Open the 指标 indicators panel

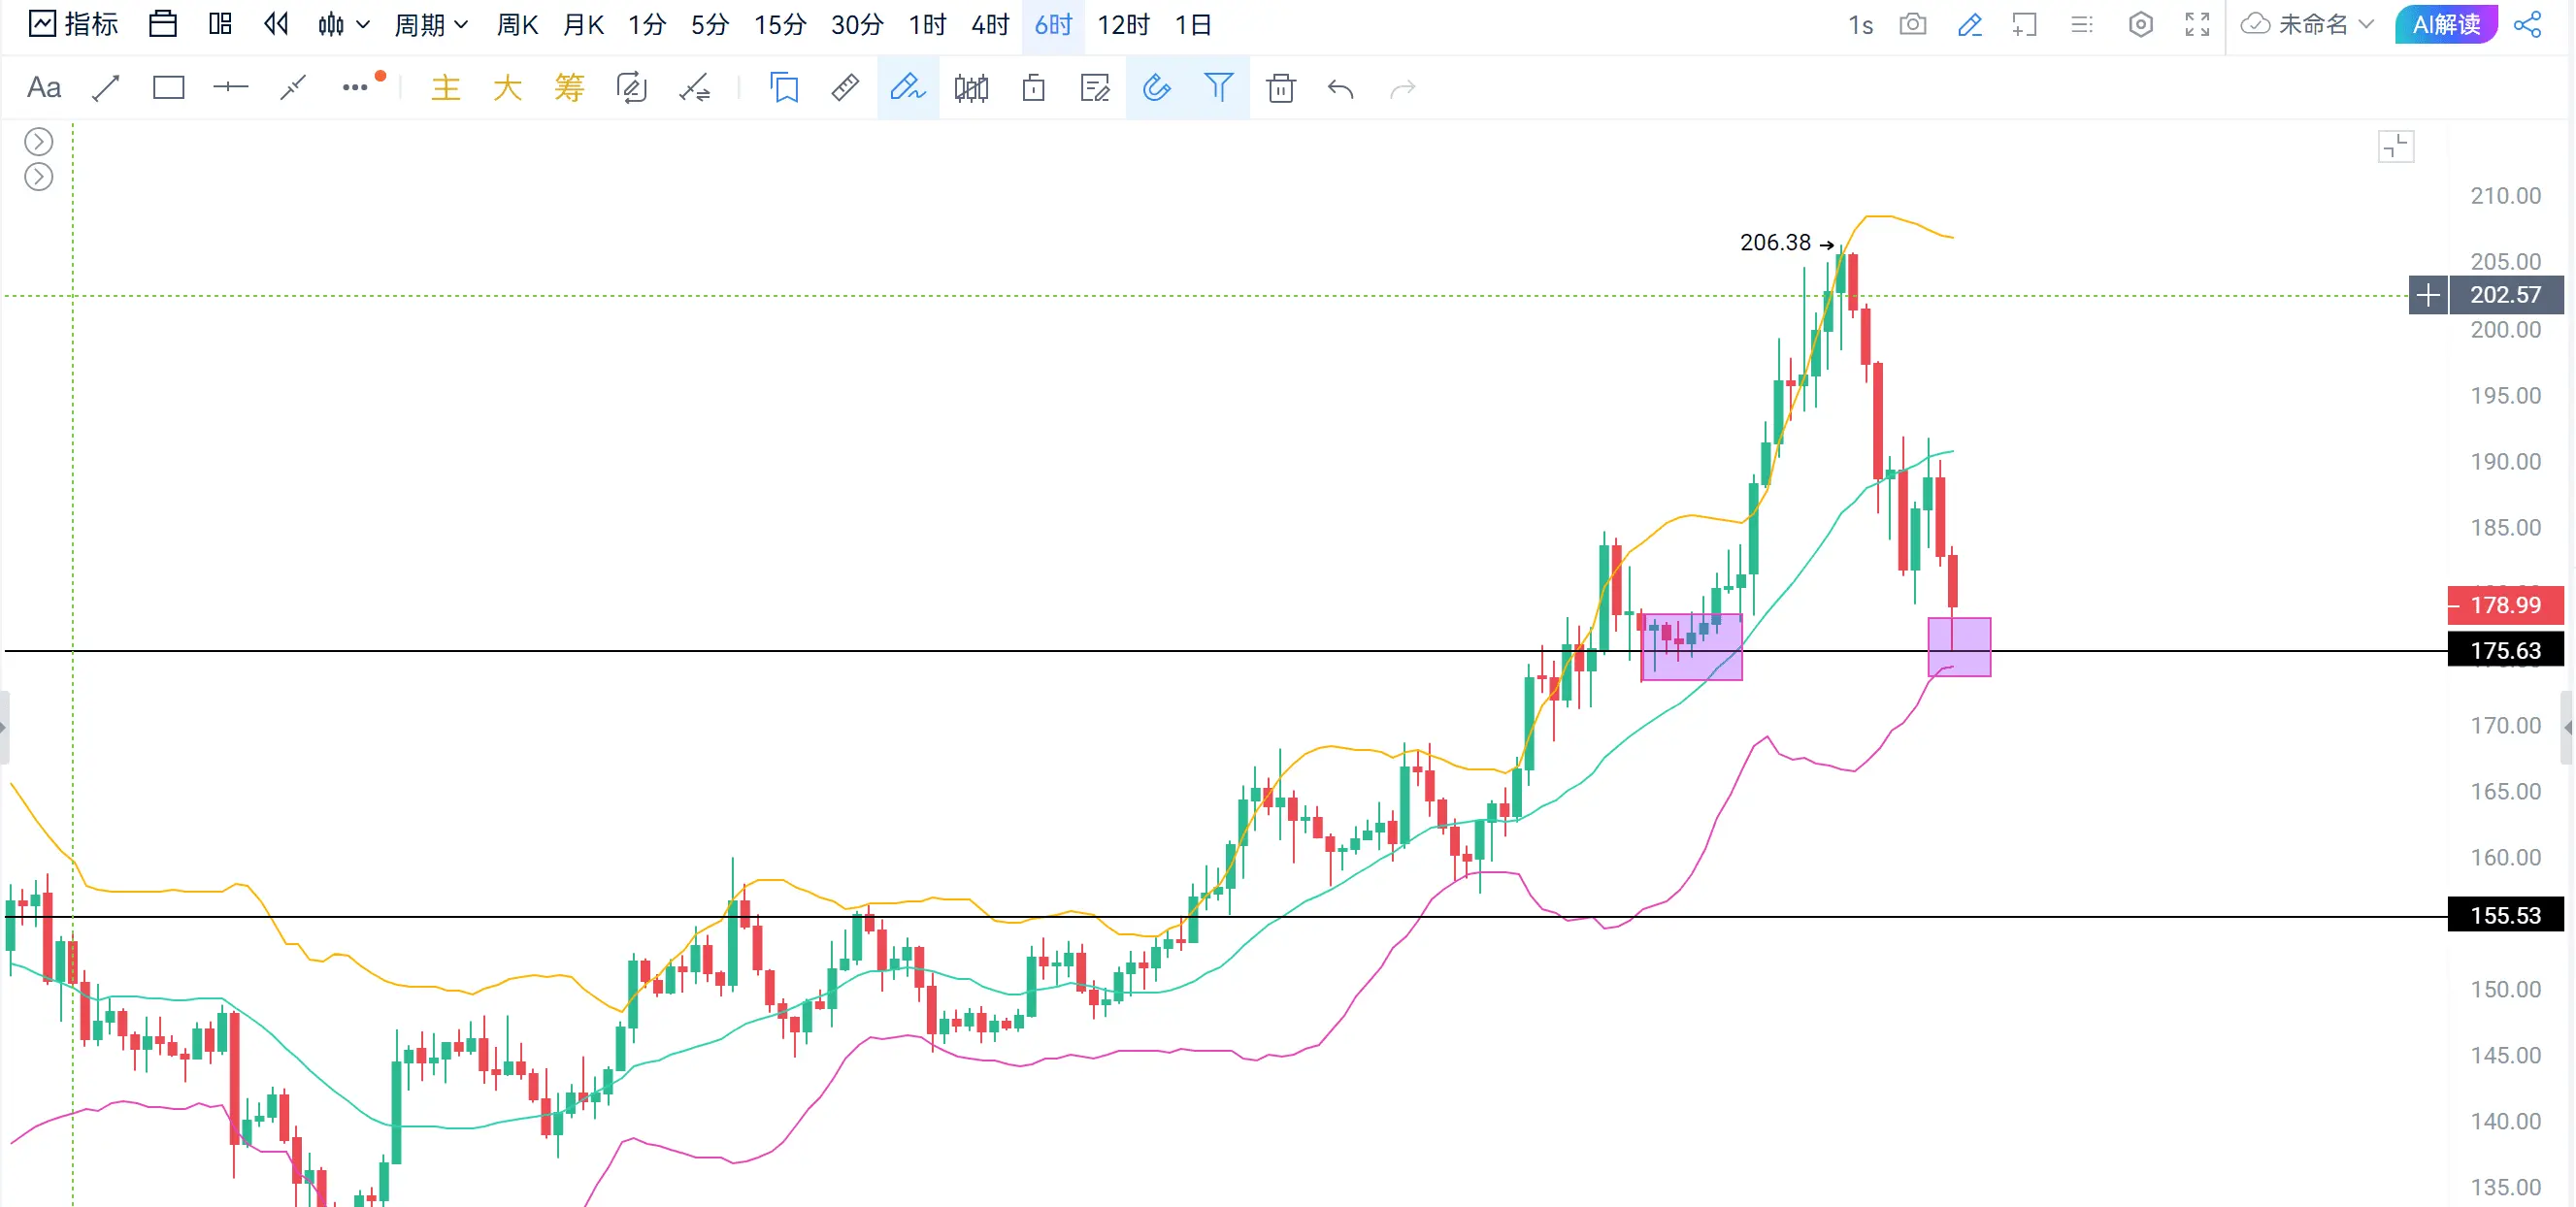click(73, 24)
